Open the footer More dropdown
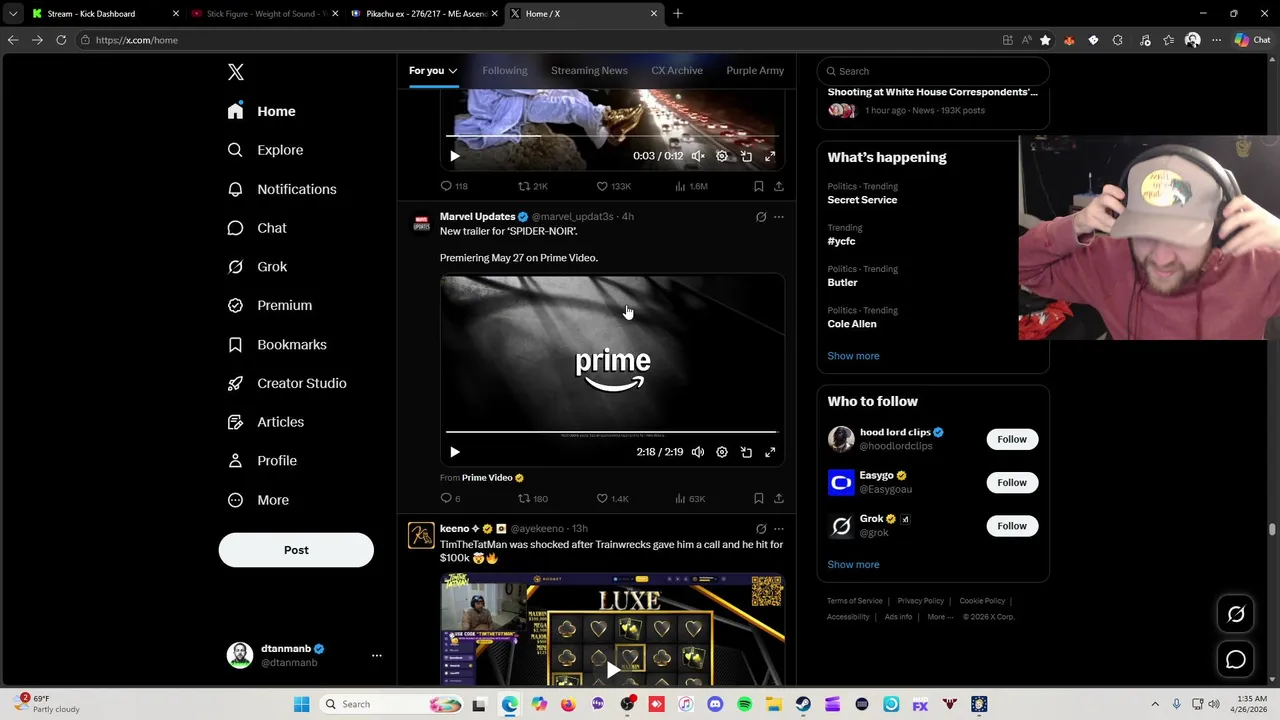Viewport: 1280px width, 720px height. (938, 617)
